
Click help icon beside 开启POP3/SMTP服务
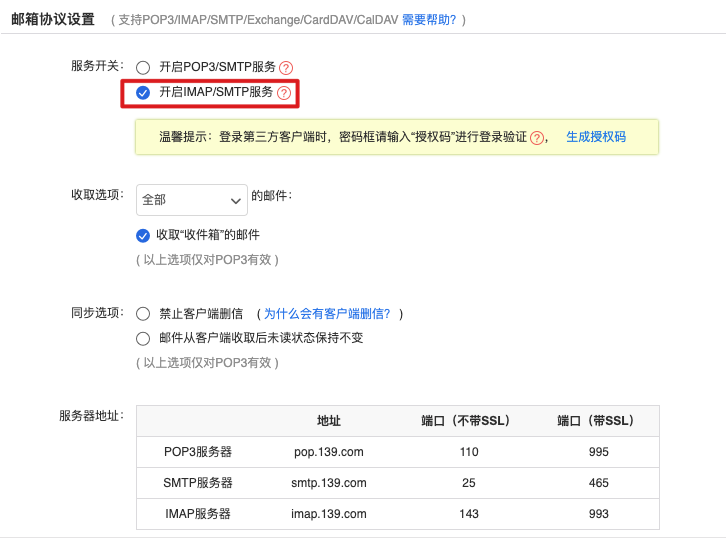click(286, 68)
